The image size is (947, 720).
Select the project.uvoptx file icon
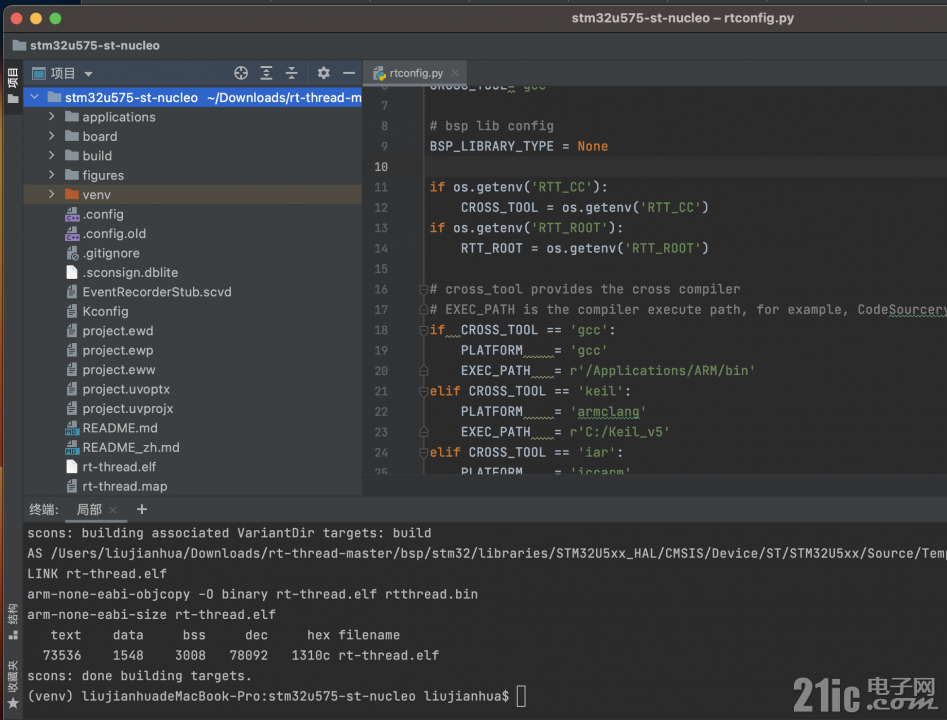(72, 389)
